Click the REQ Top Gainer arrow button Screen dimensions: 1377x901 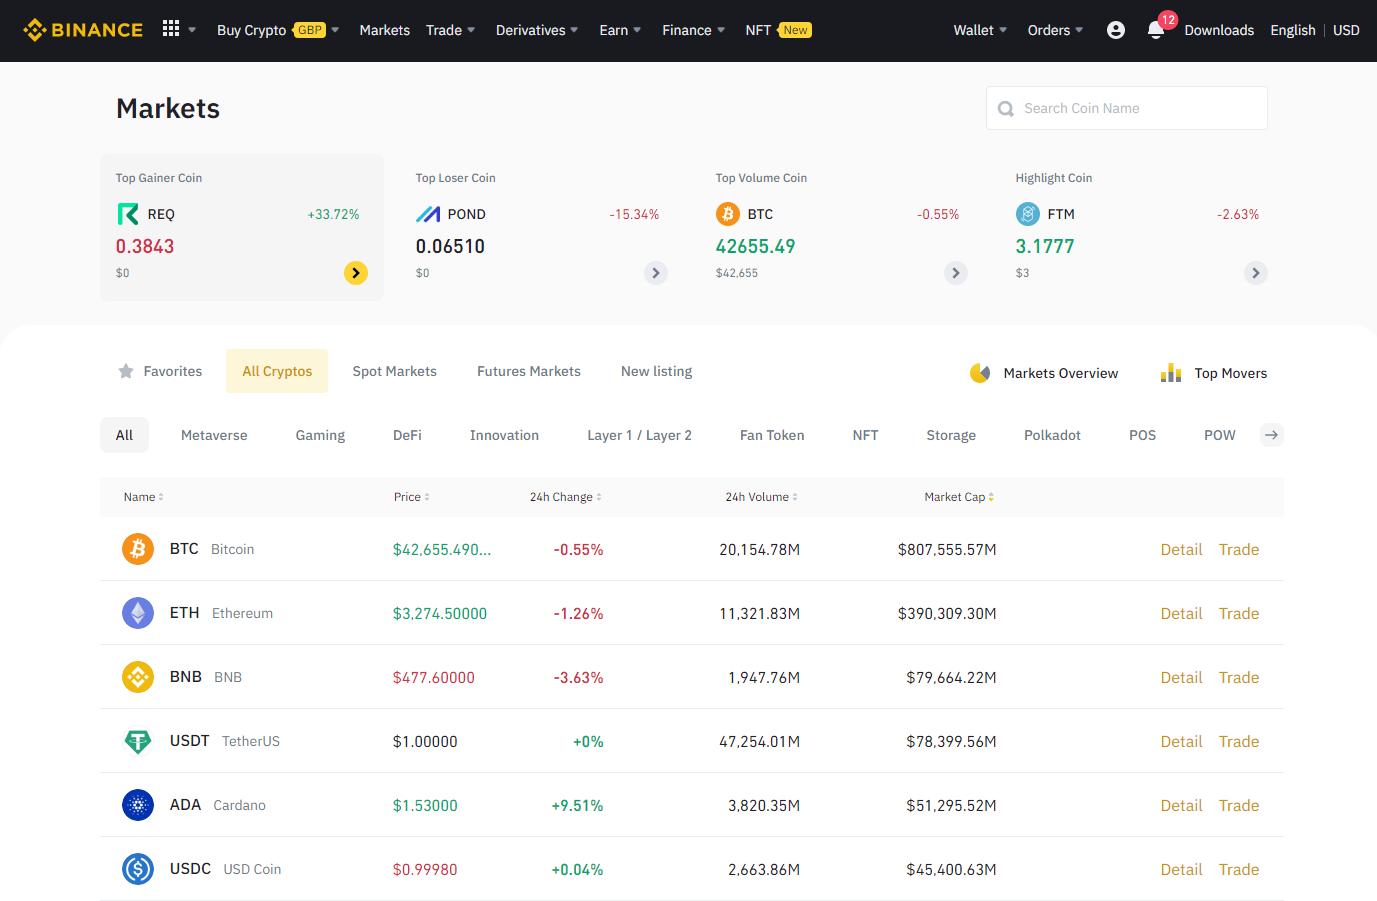pos(356,272)
